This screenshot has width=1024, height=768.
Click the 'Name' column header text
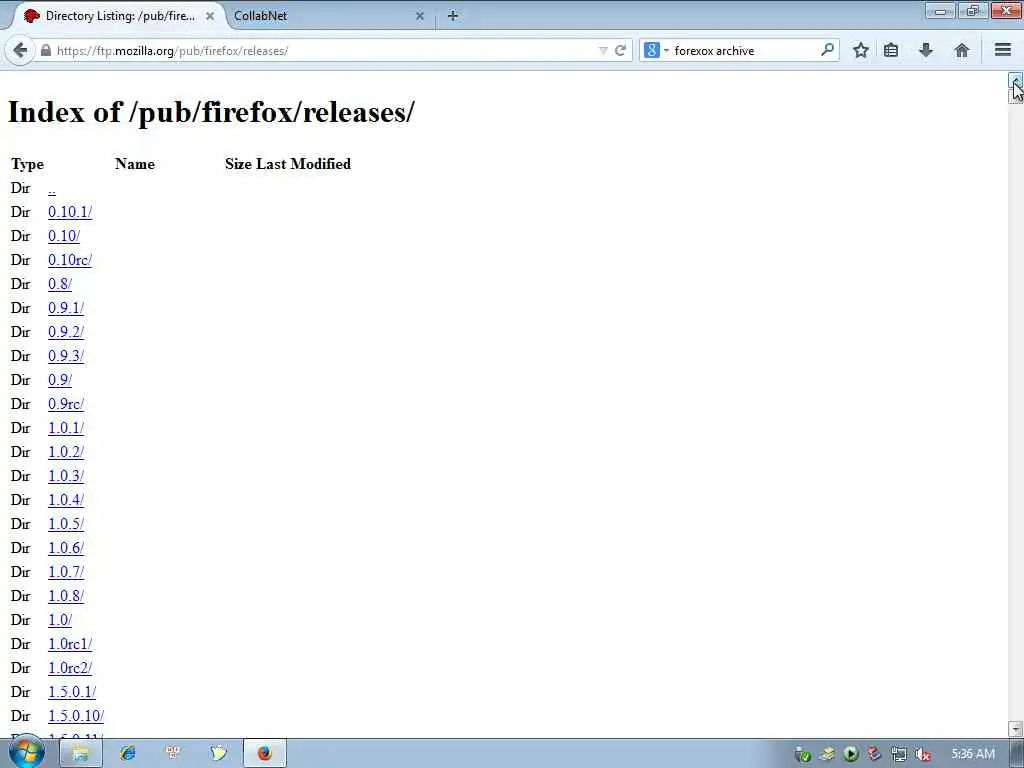coord(135,164)
